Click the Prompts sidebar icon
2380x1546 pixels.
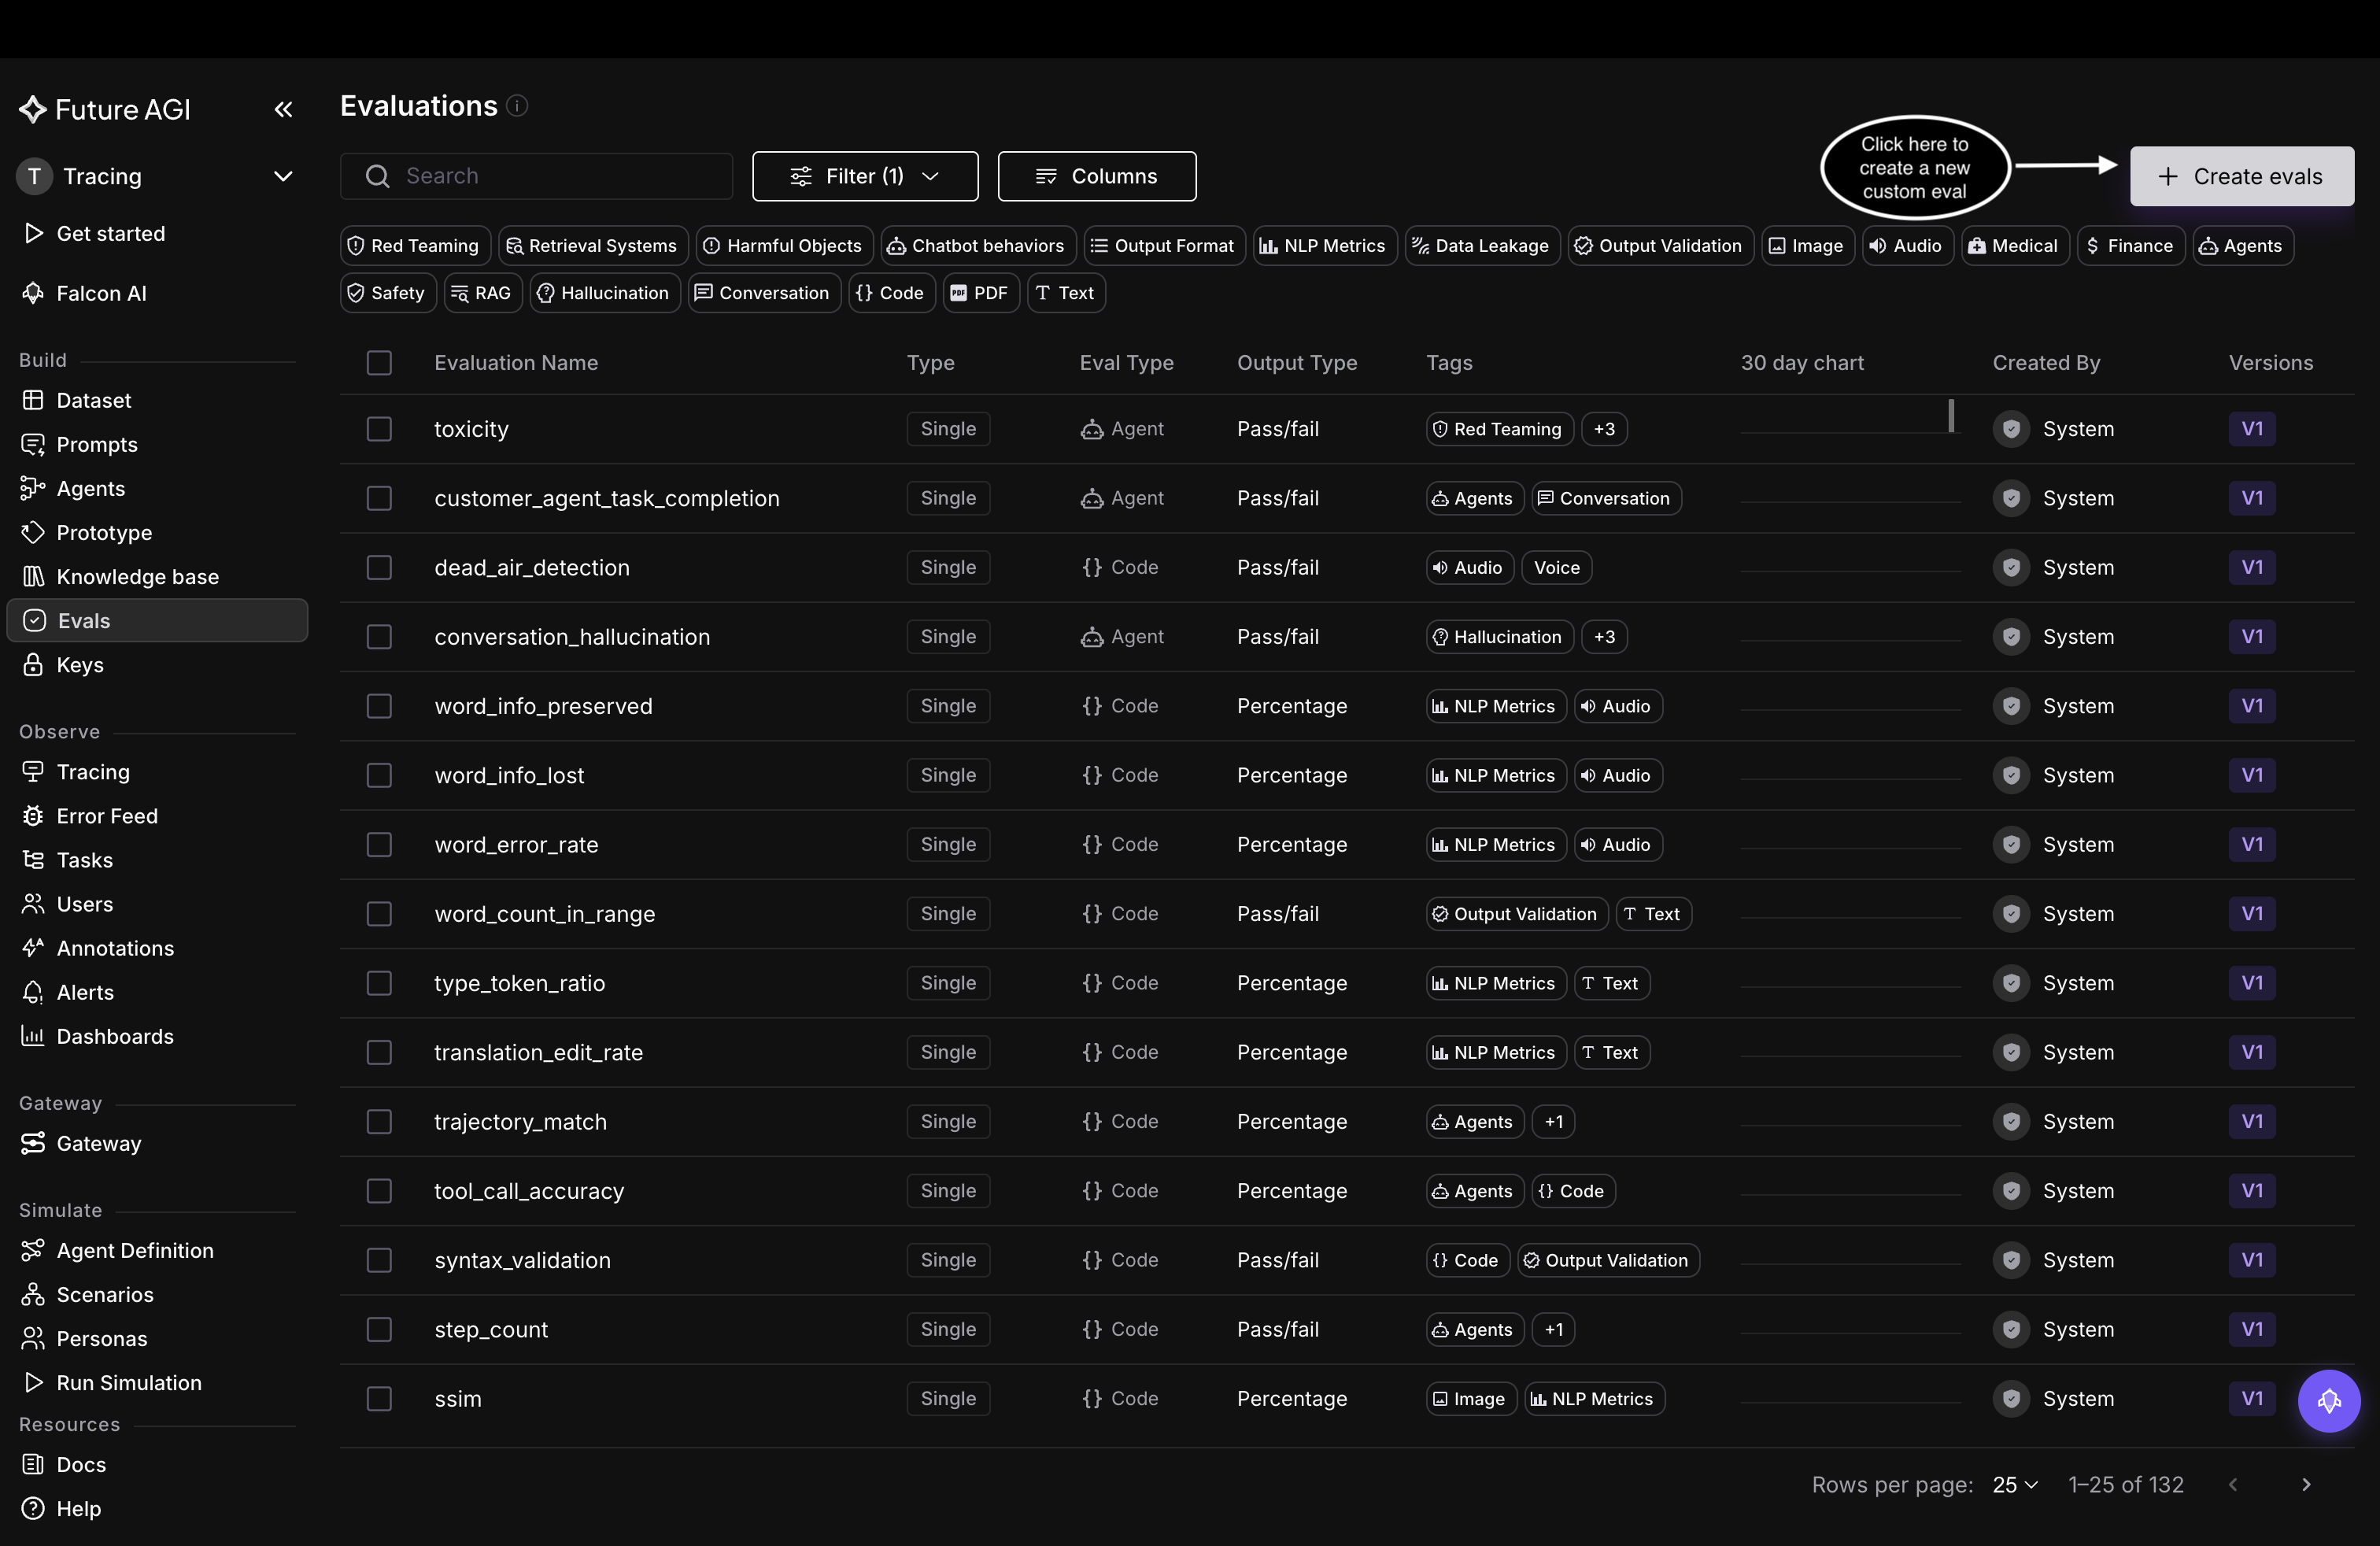point(33,444)
